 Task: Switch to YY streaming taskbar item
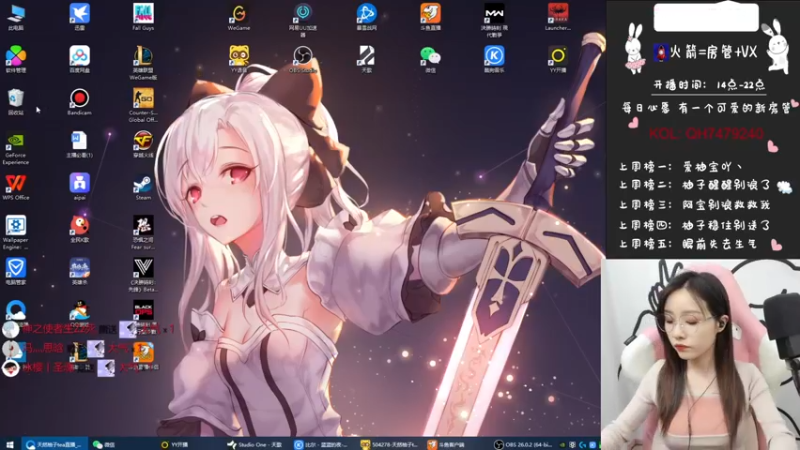pos(175,444)
